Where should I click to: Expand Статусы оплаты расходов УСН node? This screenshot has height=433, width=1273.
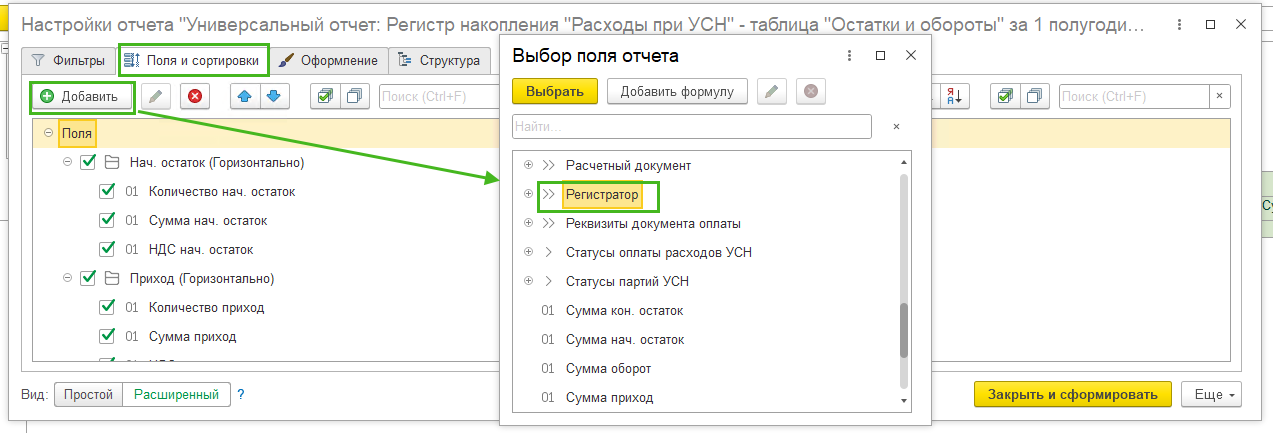(x=528, y=252)
